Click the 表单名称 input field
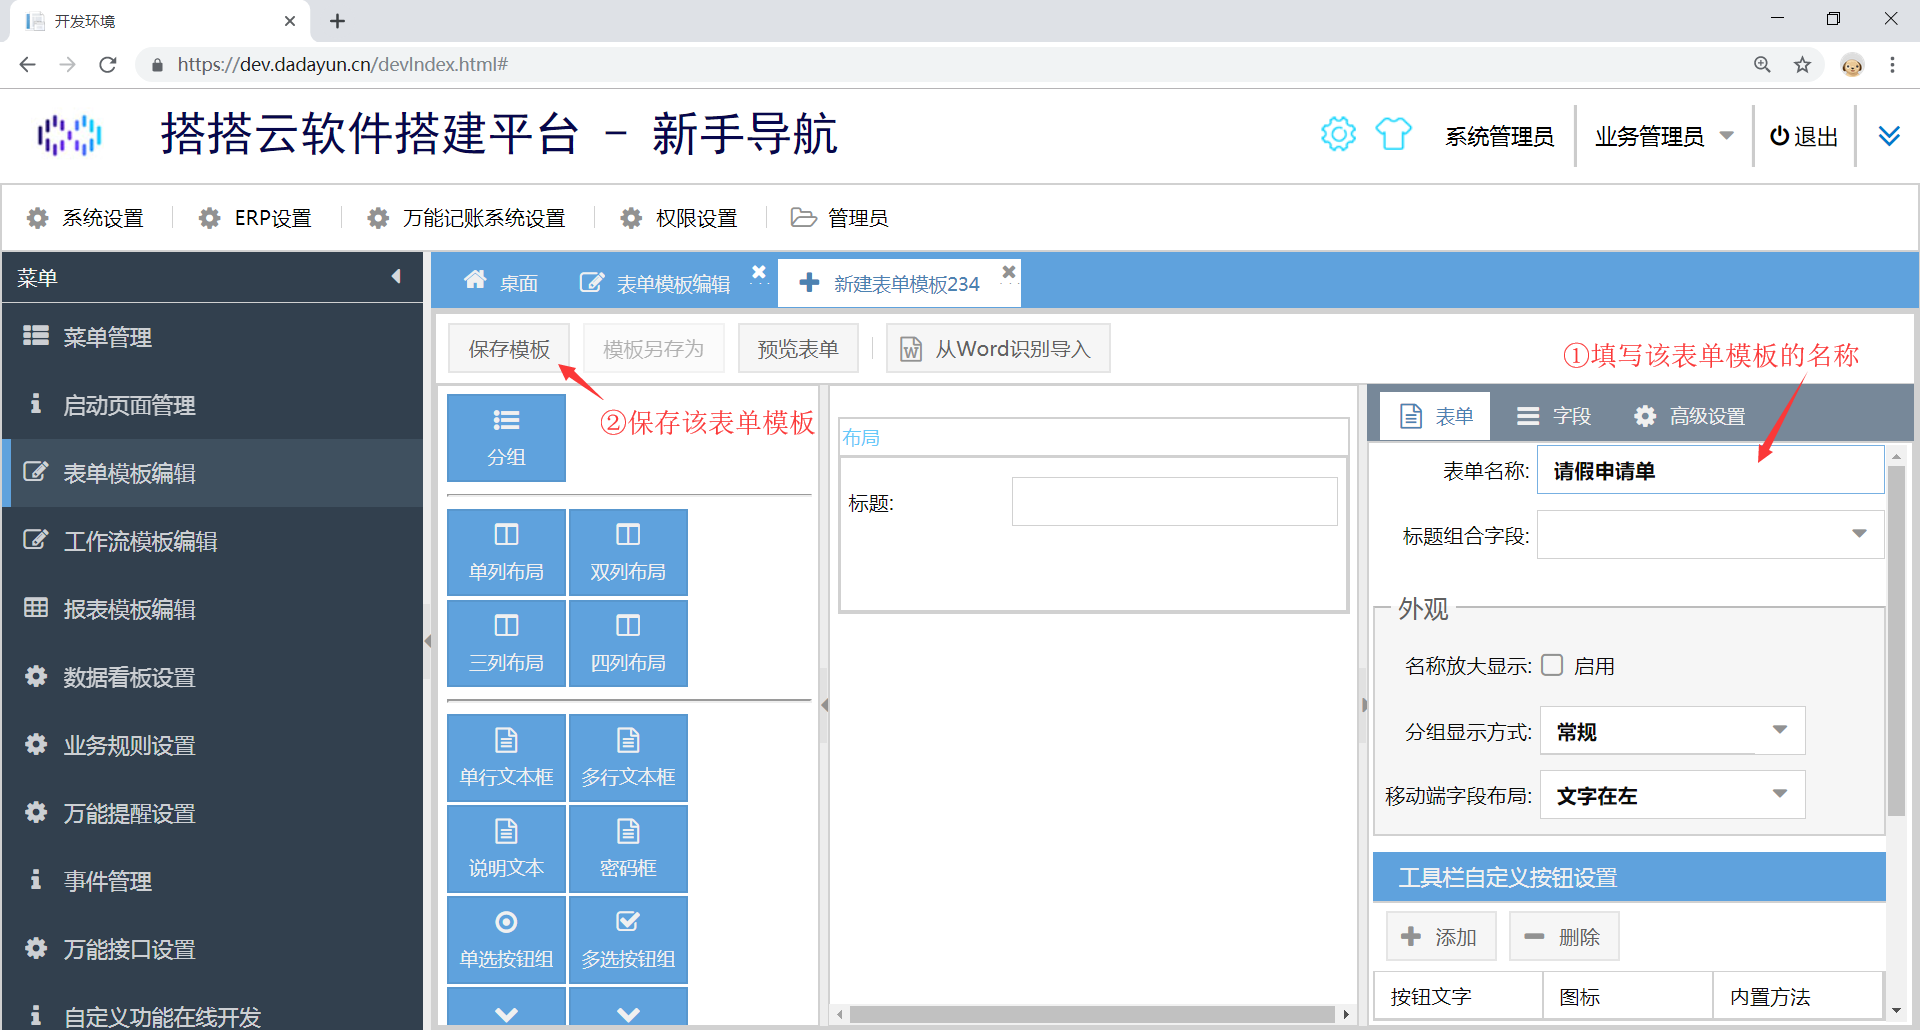The image size is (1920, 1030). click(1710, 470)
